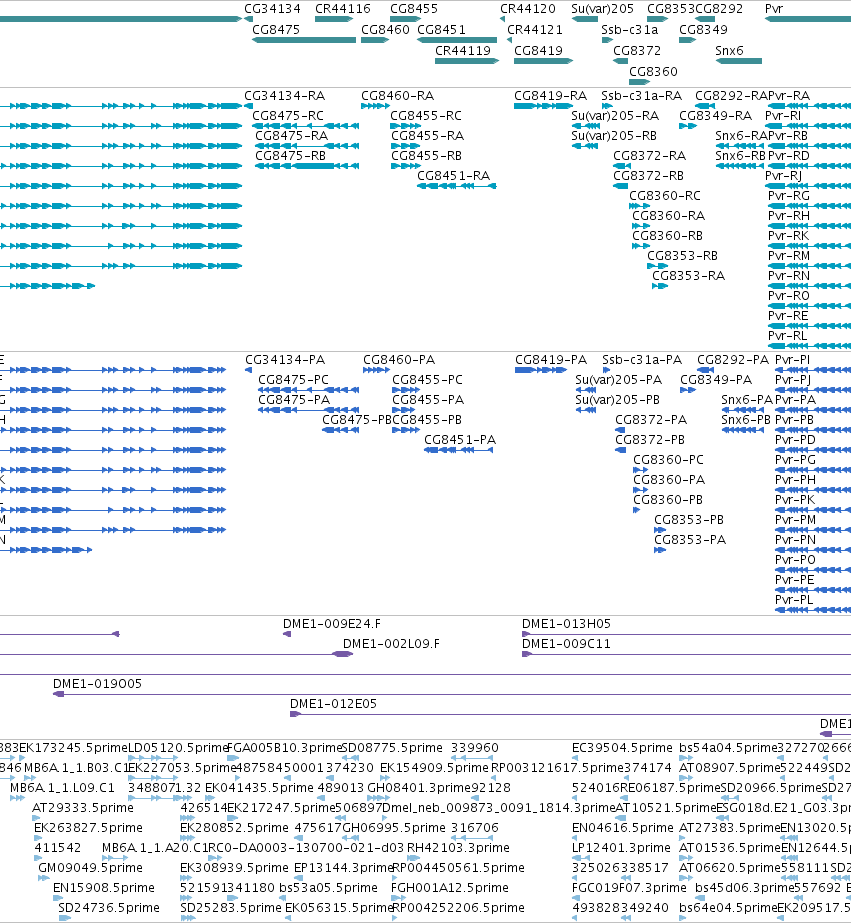This screenshot has height=923, width=851.
Task: Click the DME1-019O05 clone label
Action: [97, 684]
